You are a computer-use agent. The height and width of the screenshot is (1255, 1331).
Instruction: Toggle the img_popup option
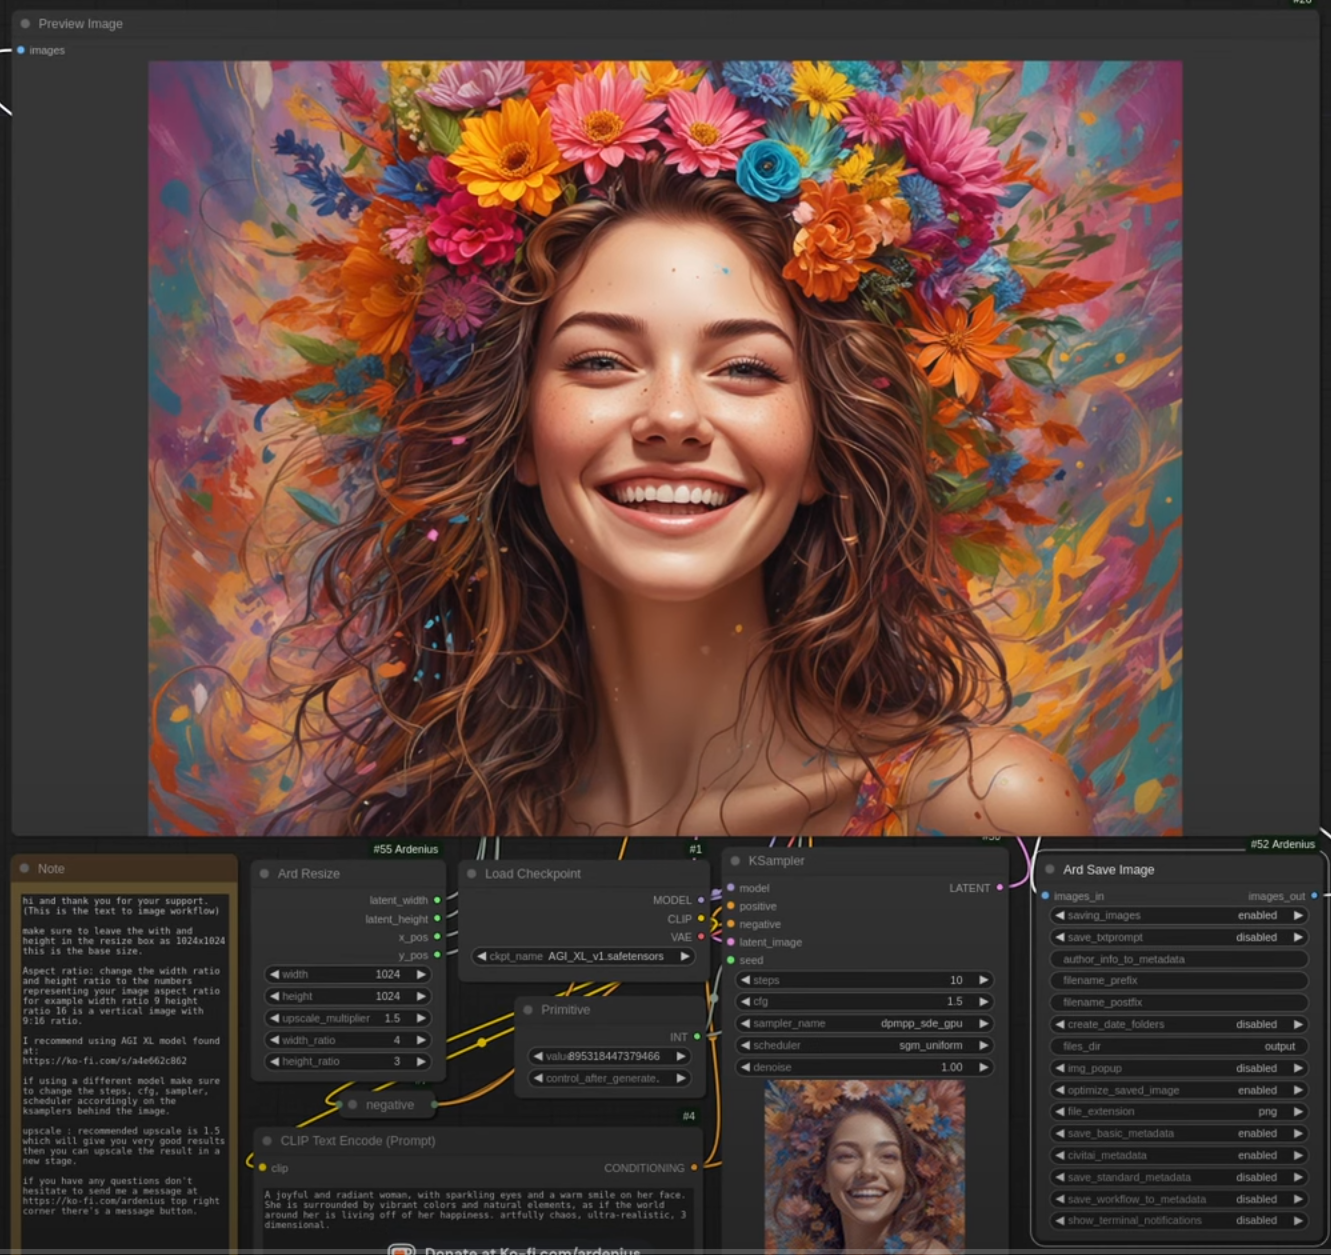tap(1179, 1068)
